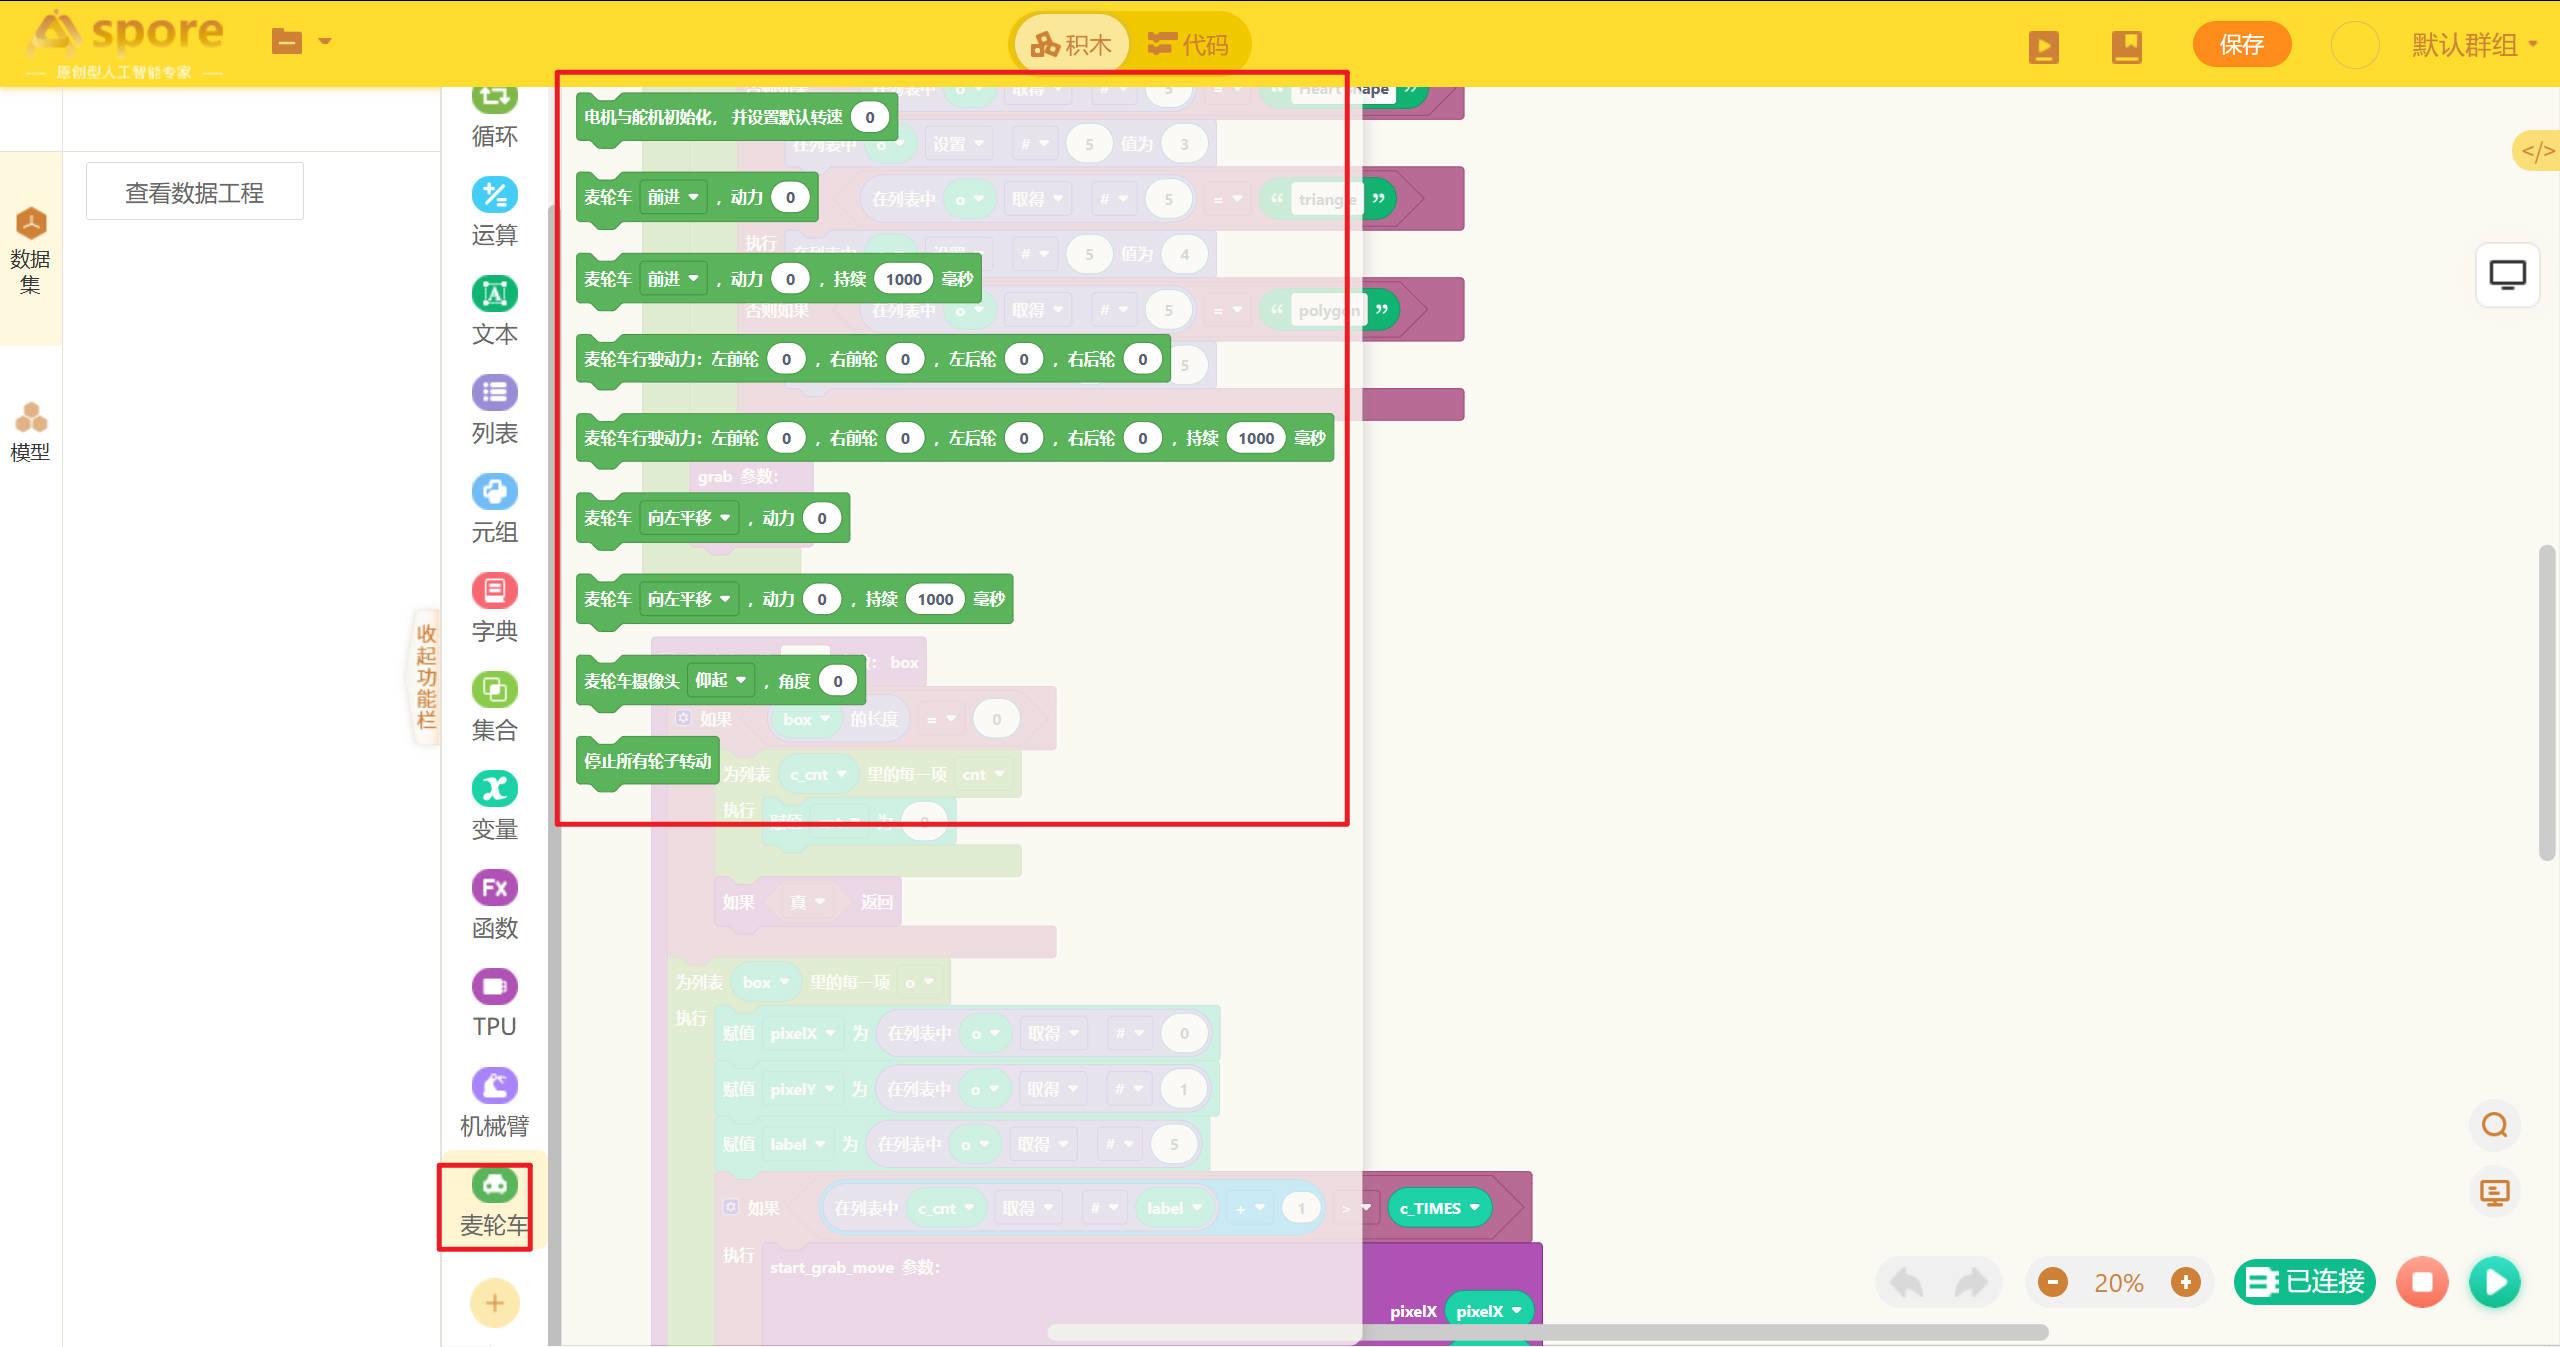Toggle the 已连接 connection status button
This screenshot has width=2560, height=1347.
2304,1281
